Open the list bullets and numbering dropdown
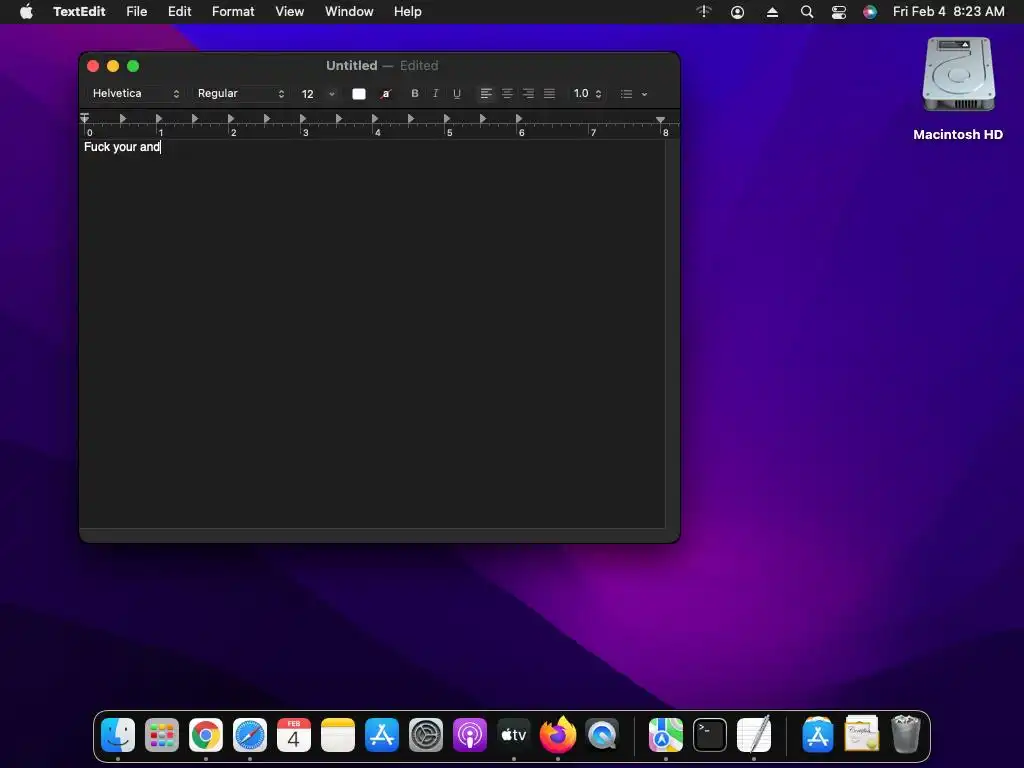Screen dimensions: 1024x768 pos(633,94)
